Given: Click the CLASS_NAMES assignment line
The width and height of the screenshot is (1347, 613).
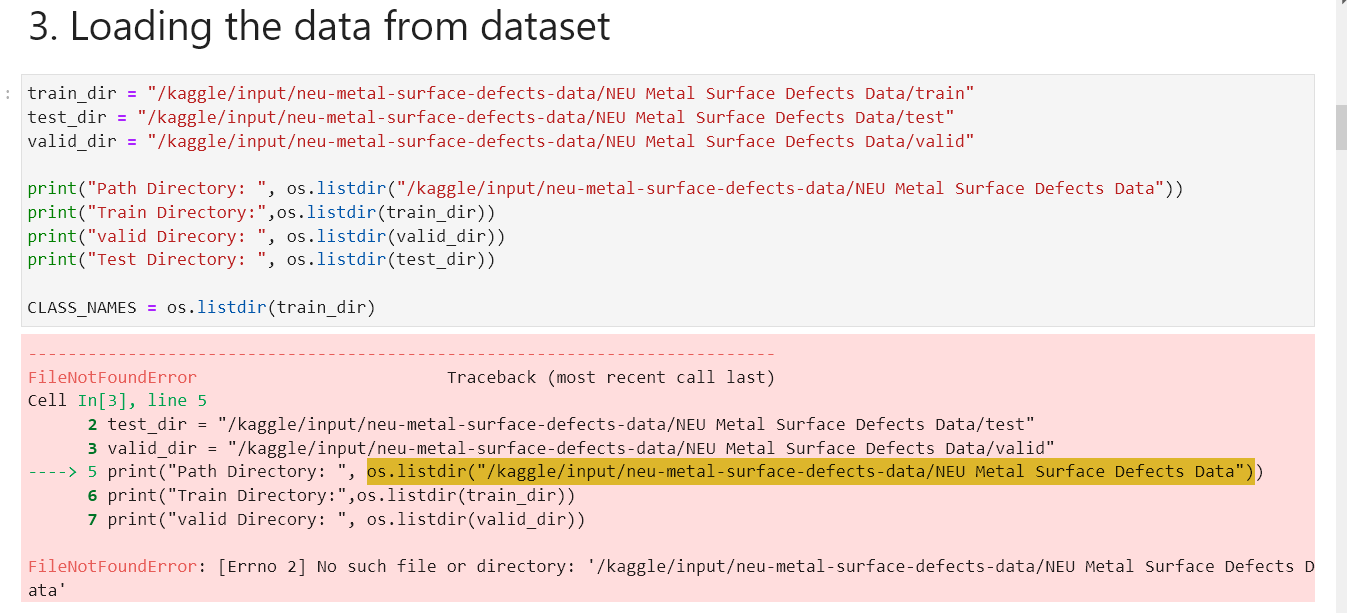Looking at the screenshot, I should click(201, 308).
